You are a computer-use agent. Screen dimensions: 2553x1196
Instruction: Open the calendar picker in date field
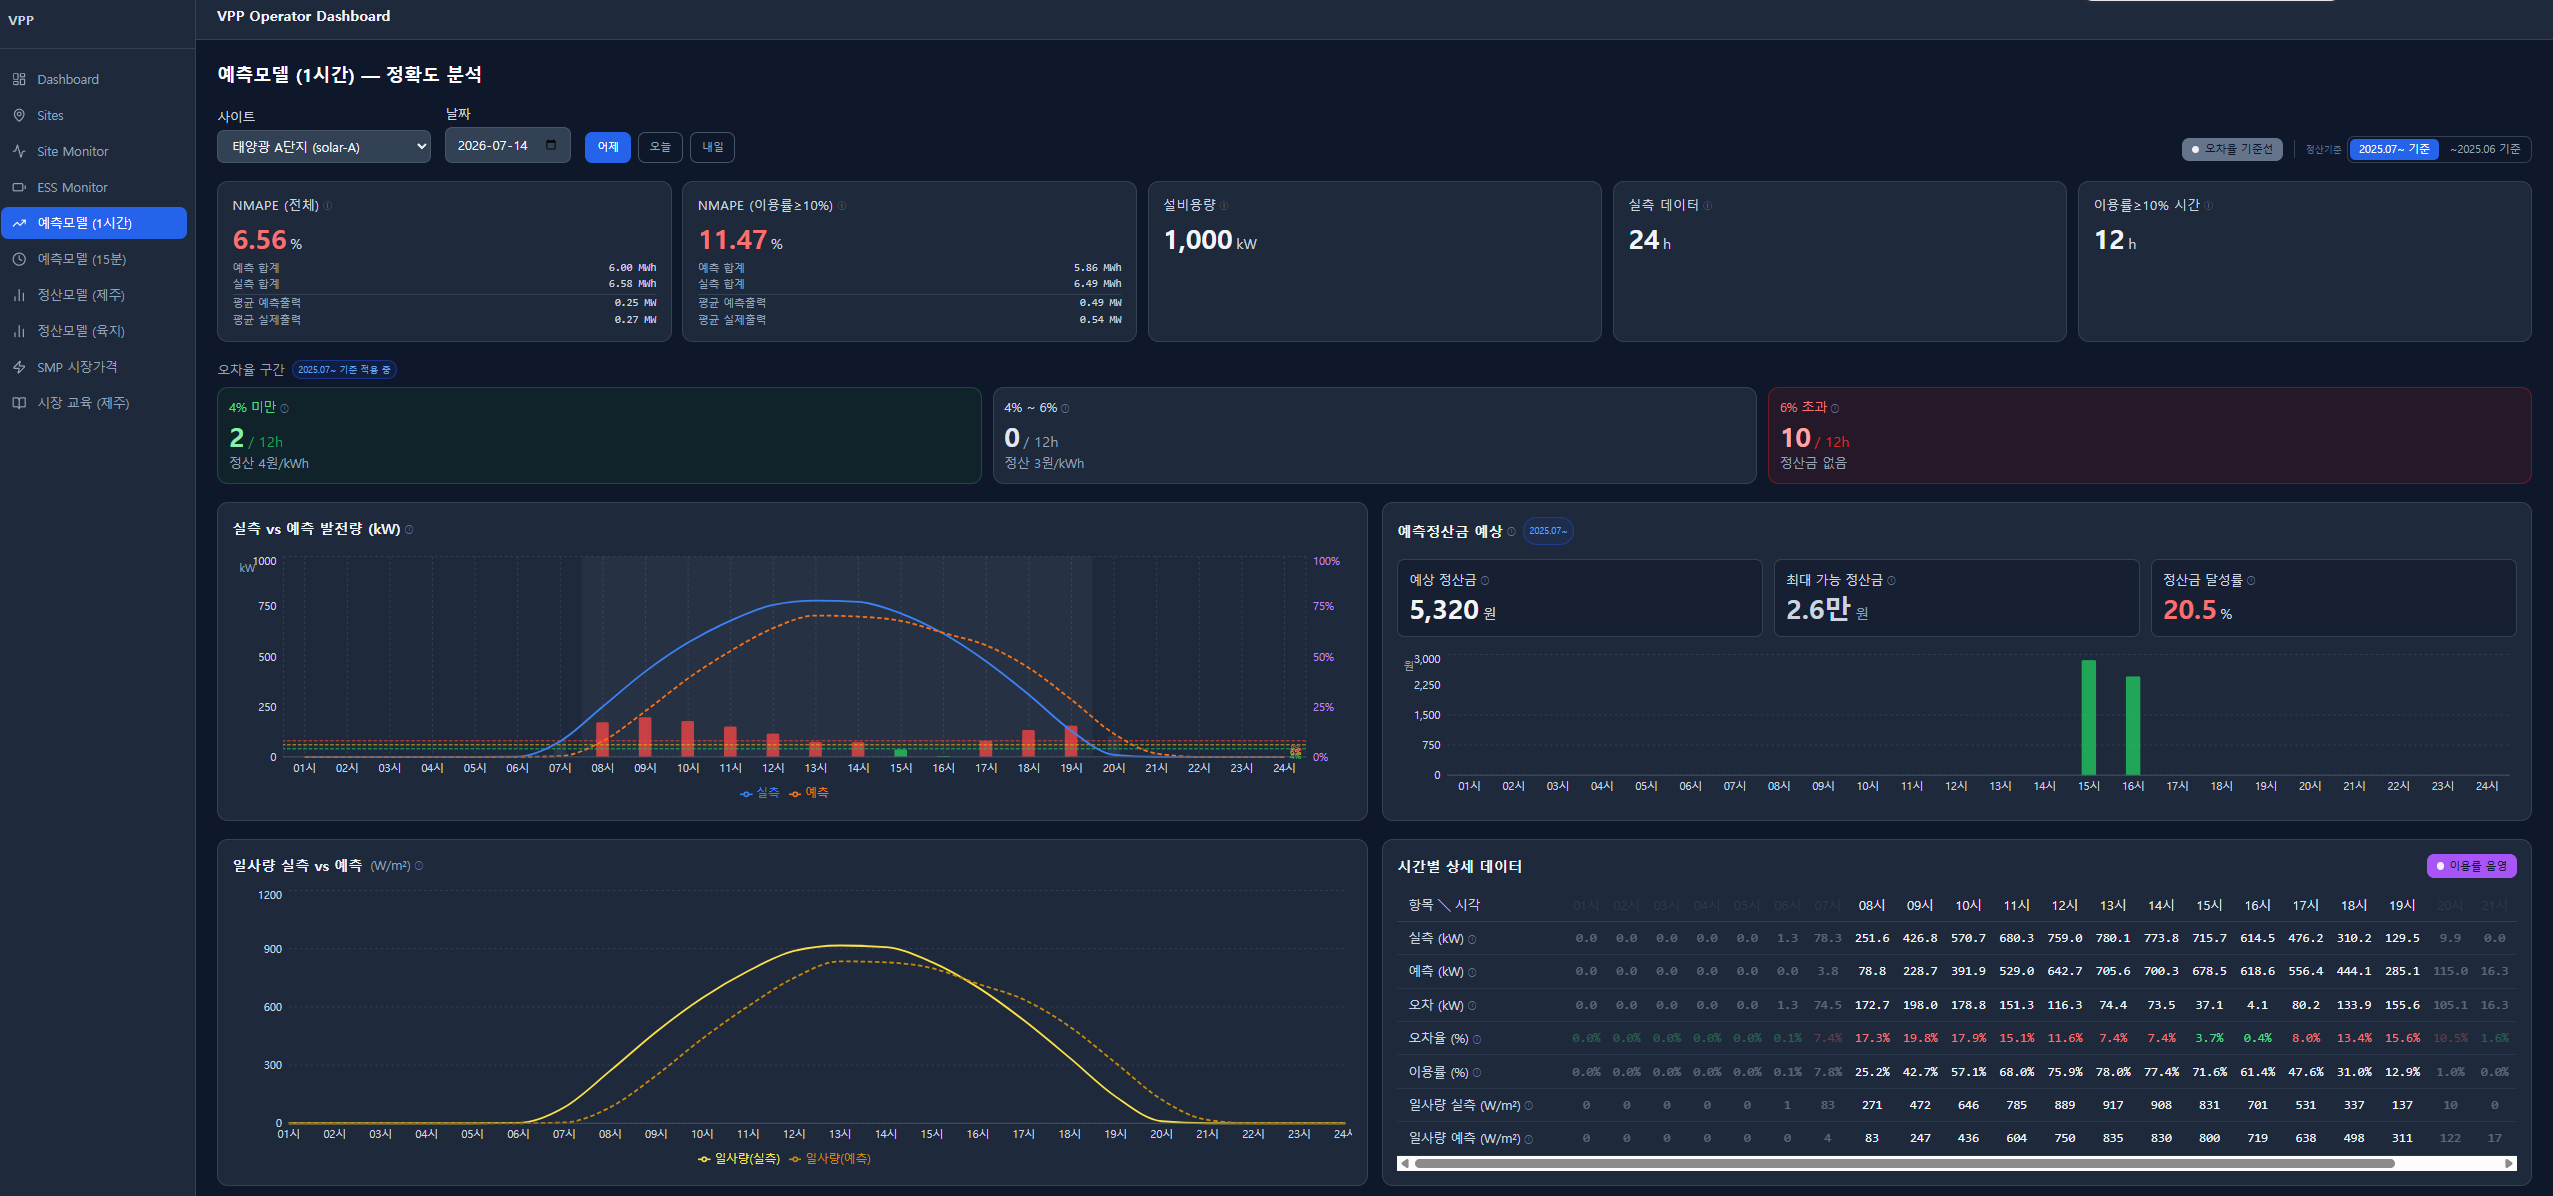coord(551,146)
